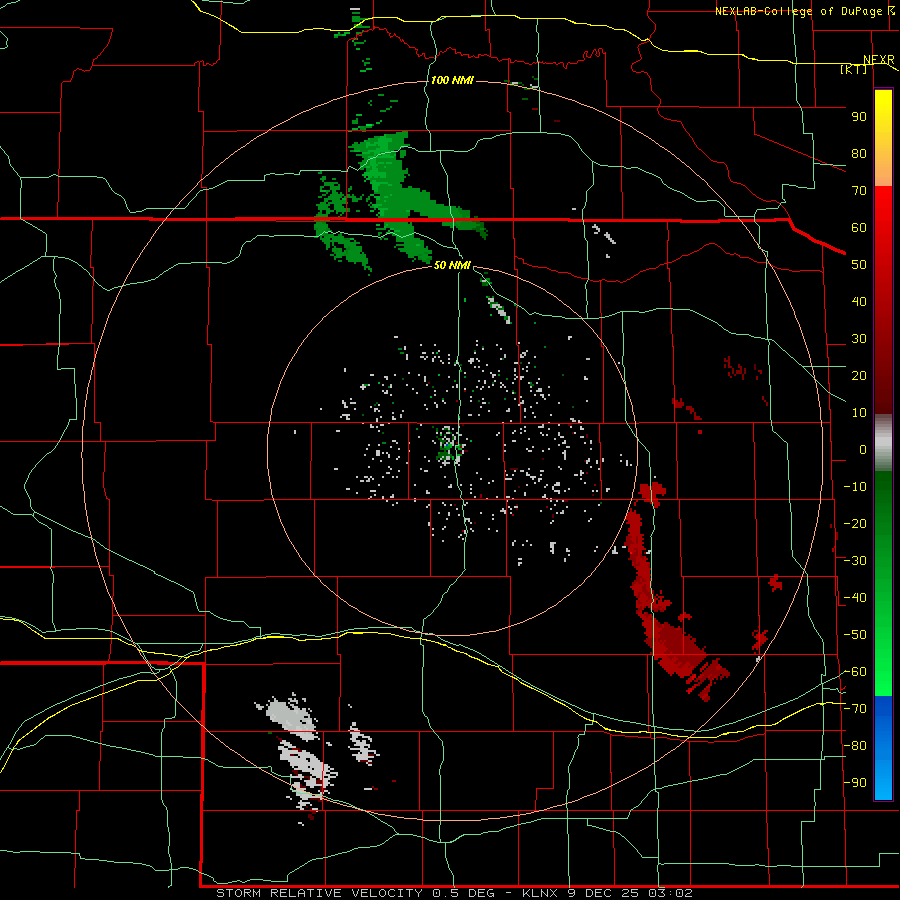Viewport: 900px width, 900px height.
Task: Click the blue bottom segment of velocity scale
Action: pos(883,748)
